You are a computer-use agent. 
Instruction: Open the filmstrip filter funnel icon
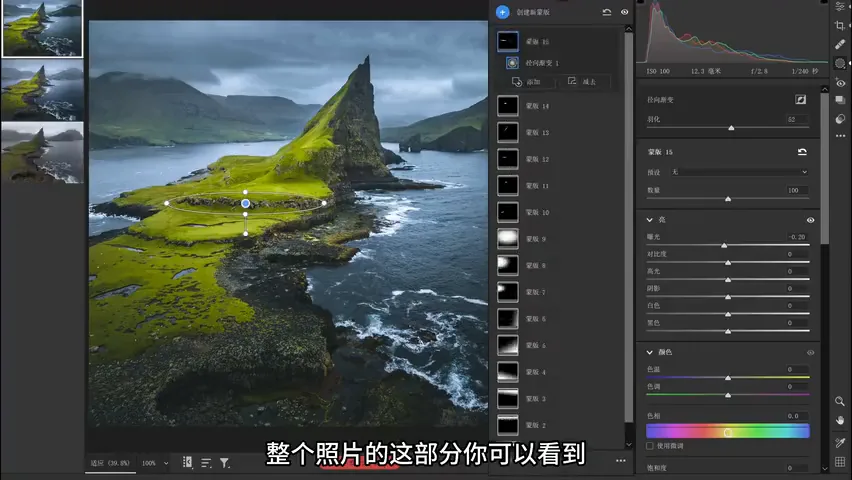coord(224,463)
